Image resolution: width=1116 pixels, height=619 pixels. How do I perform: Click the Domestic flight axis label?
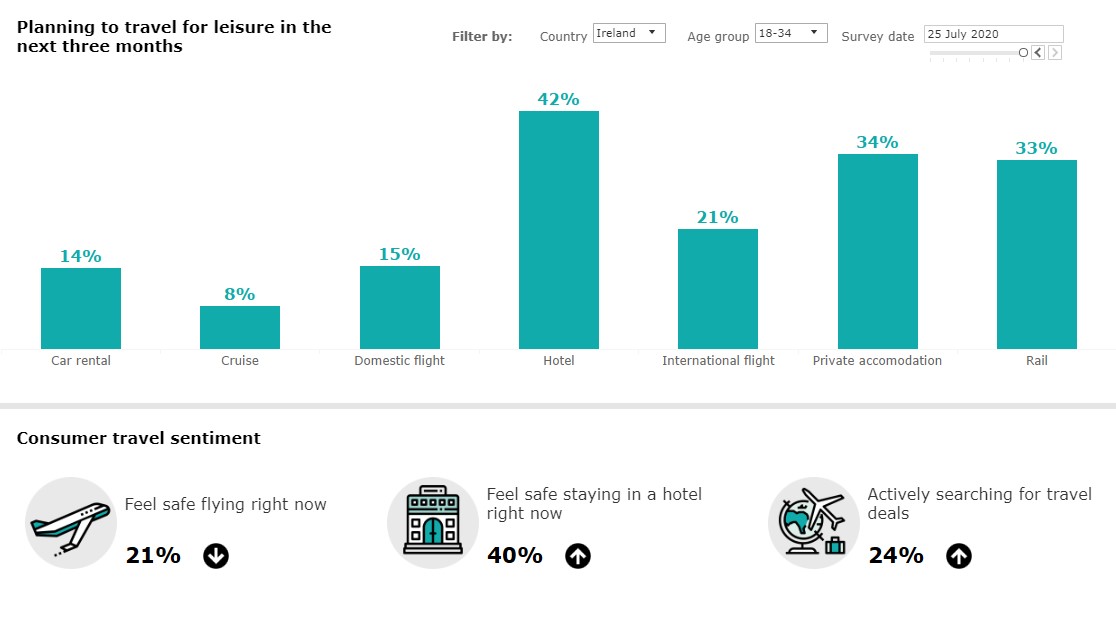click(400, 361)
